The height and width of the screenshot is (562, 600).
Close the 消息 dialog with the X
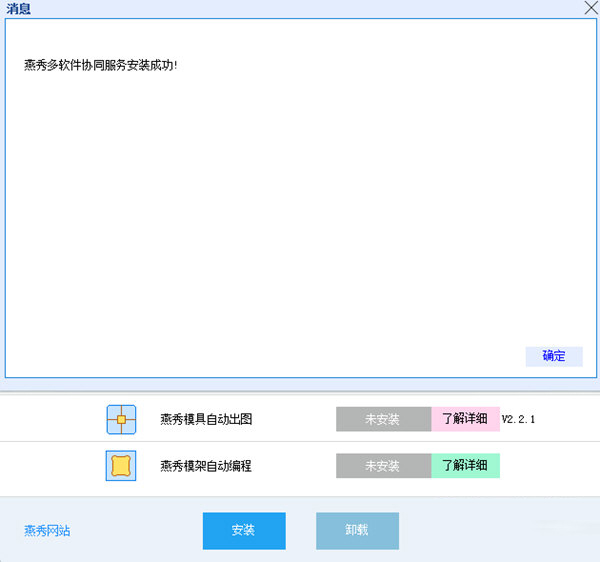[x=591, y=8]
